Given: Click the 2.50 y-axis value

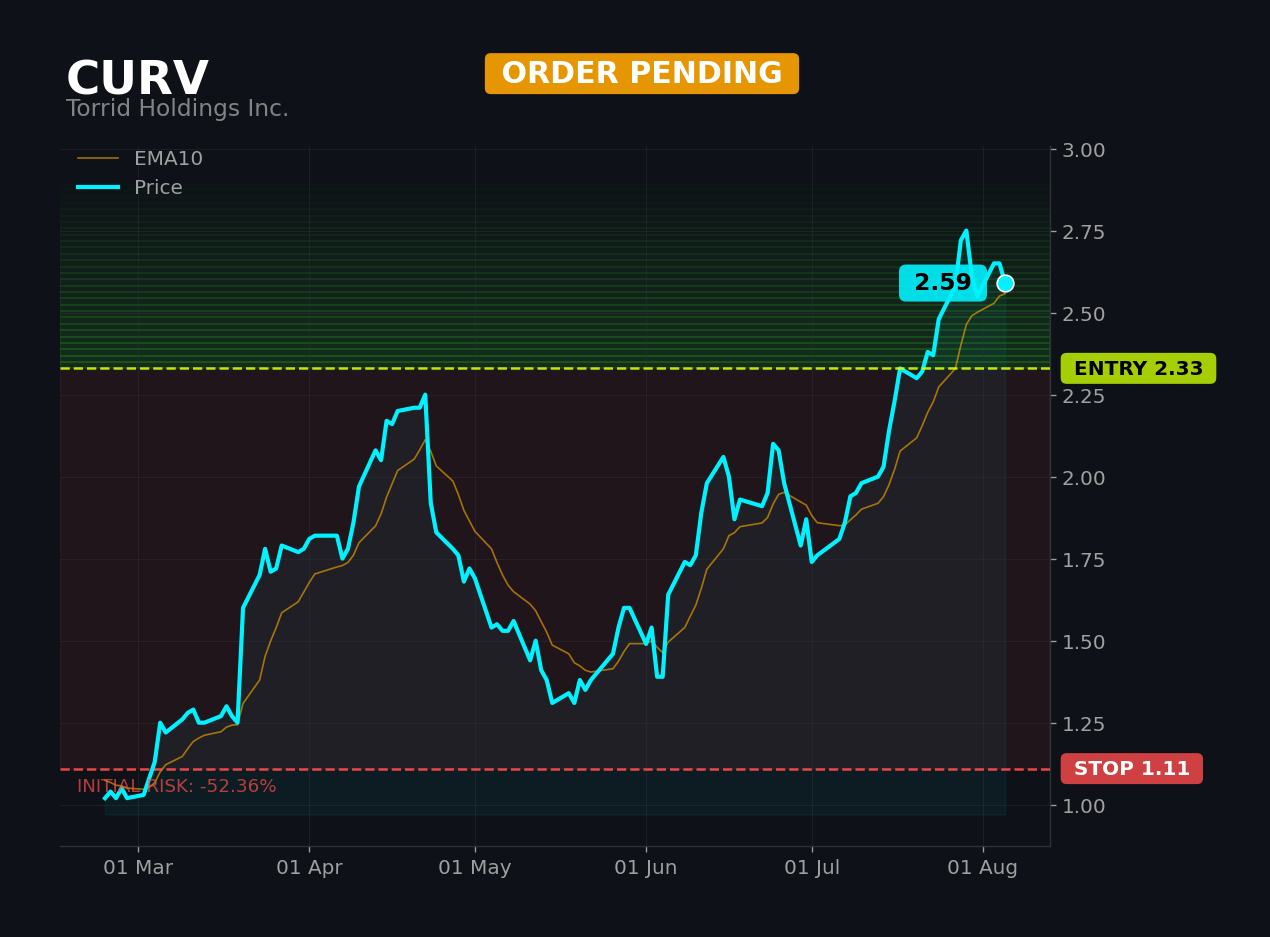Looking at the screenshot, I should pos(1084,314).
